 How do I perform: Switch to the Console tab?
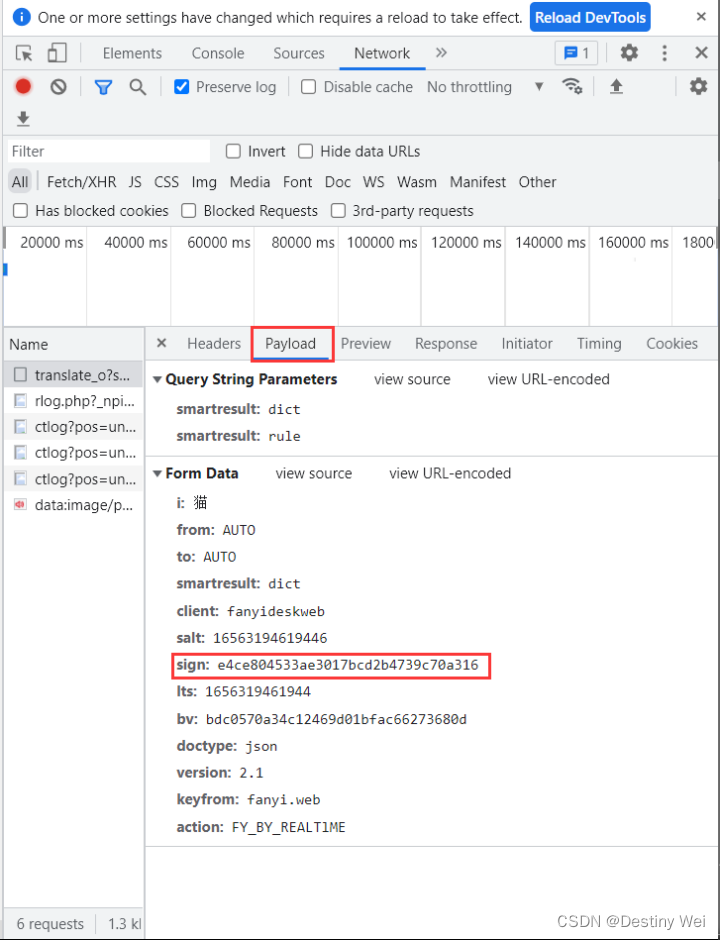coord(218,53)
